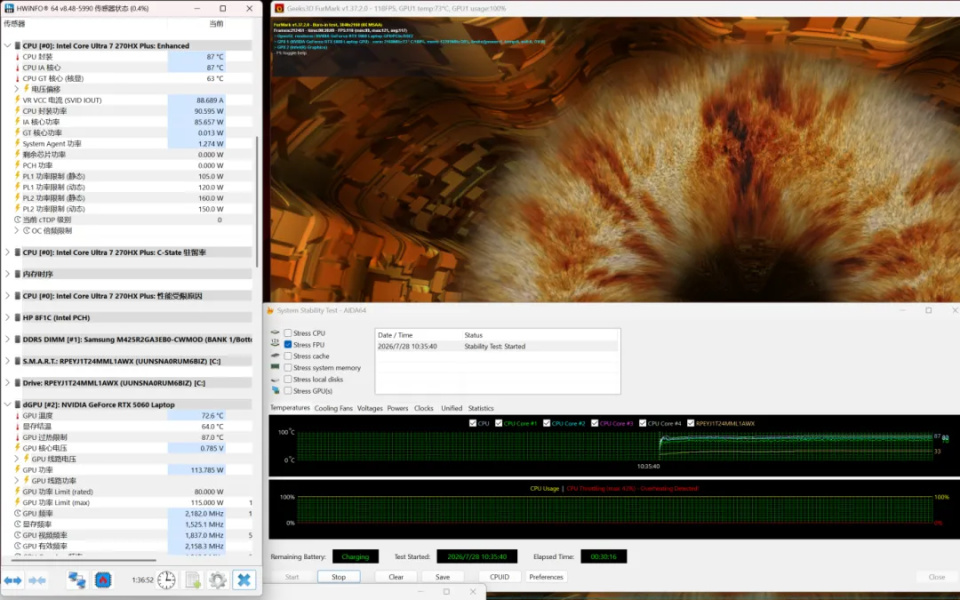Image resolution: width=960 pixels, height=600 pixels.
Task: Click thermometer icon on CPU 封装 row
Action: 17,56
